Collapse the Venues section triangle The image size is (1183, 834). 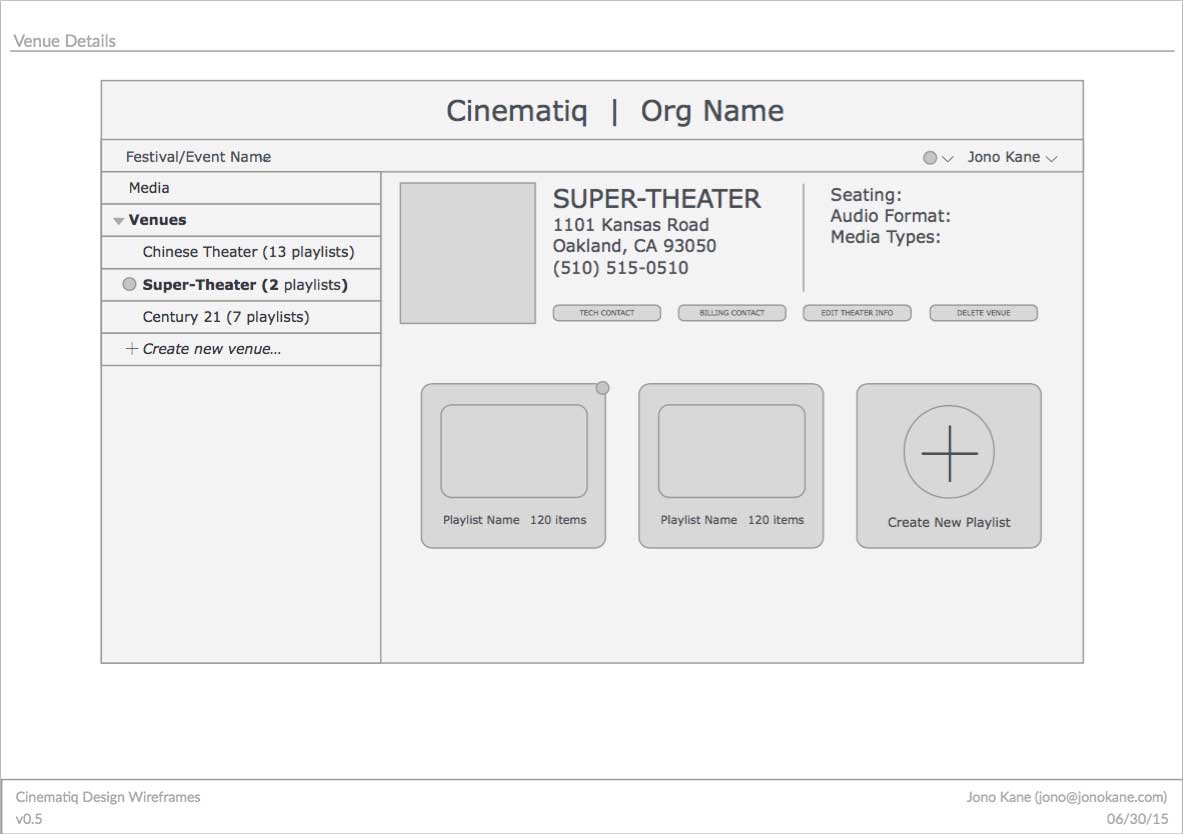tap(119, 221)
